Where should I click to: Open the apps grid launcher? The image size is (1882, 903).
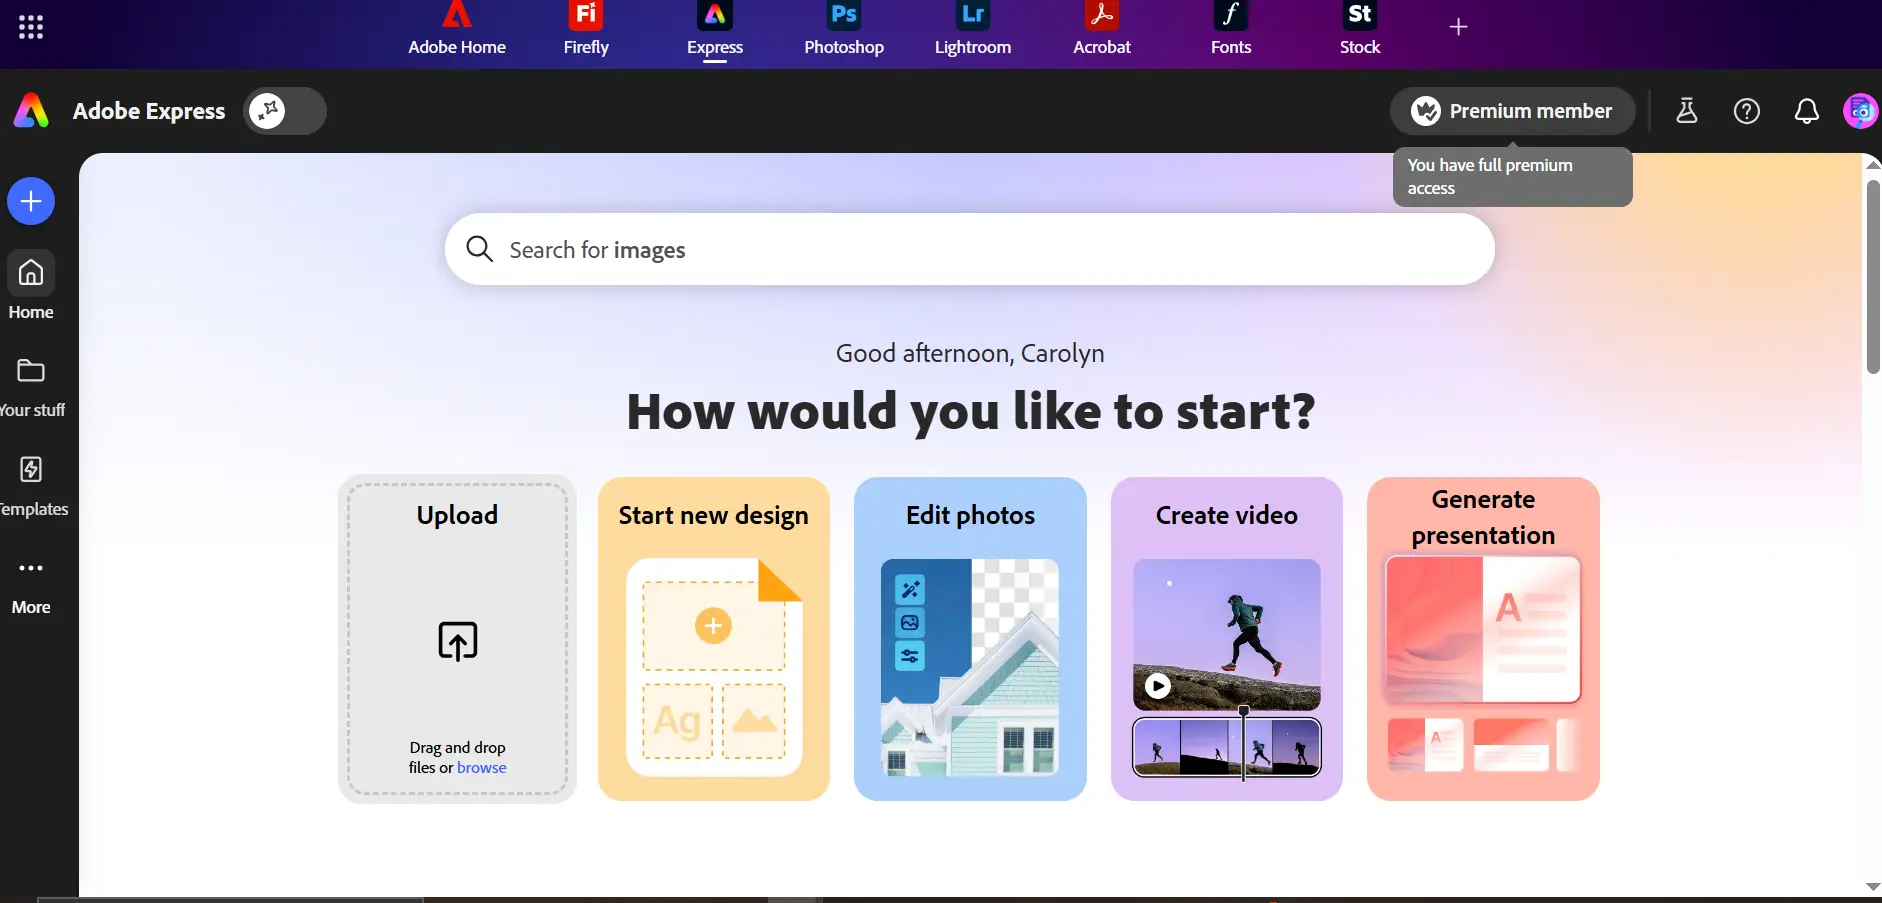coord(31,27)
